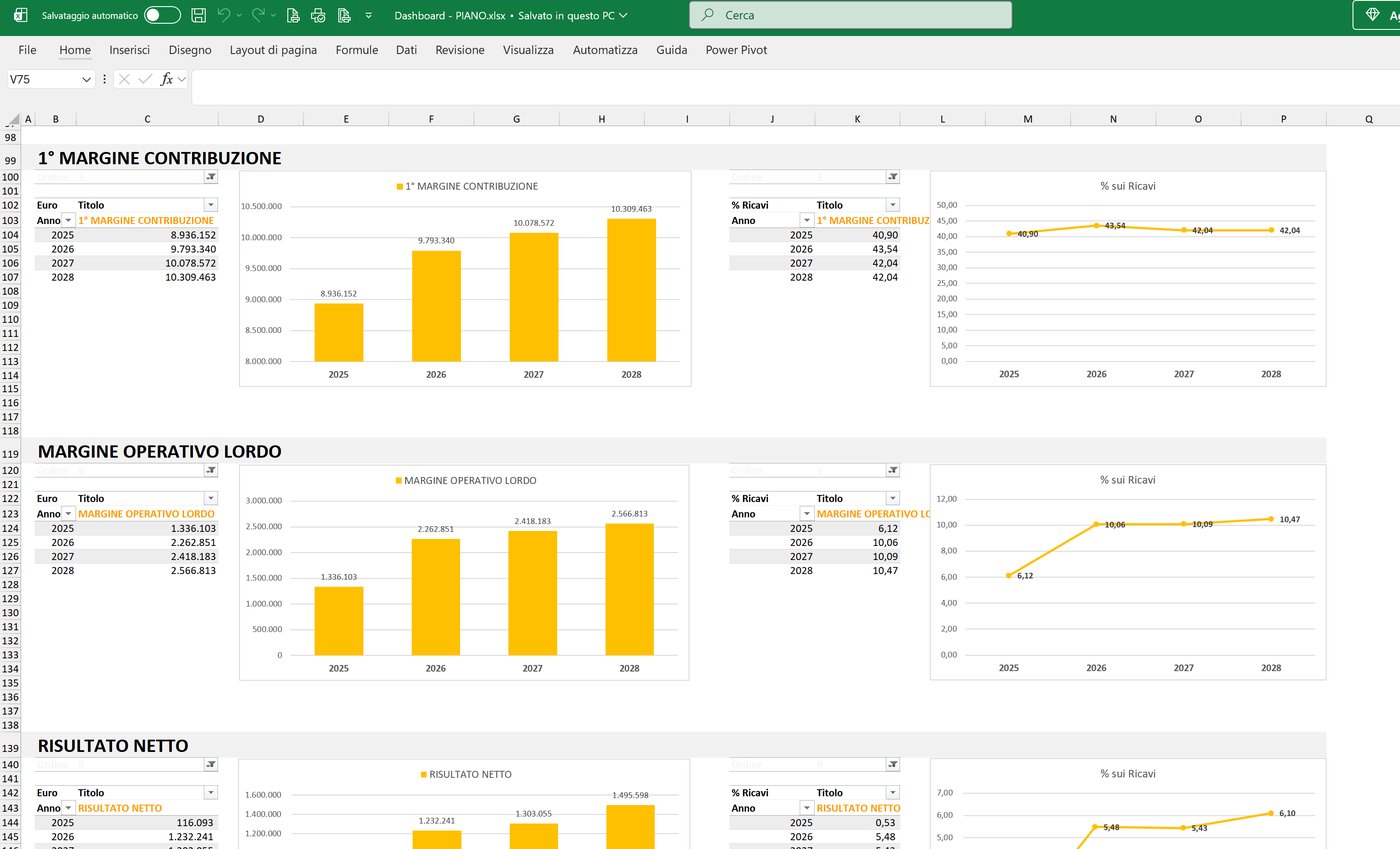
Task: Click yellow legend swatch of RISULTATO NETTO chart
Action: [x=423, y=775]
